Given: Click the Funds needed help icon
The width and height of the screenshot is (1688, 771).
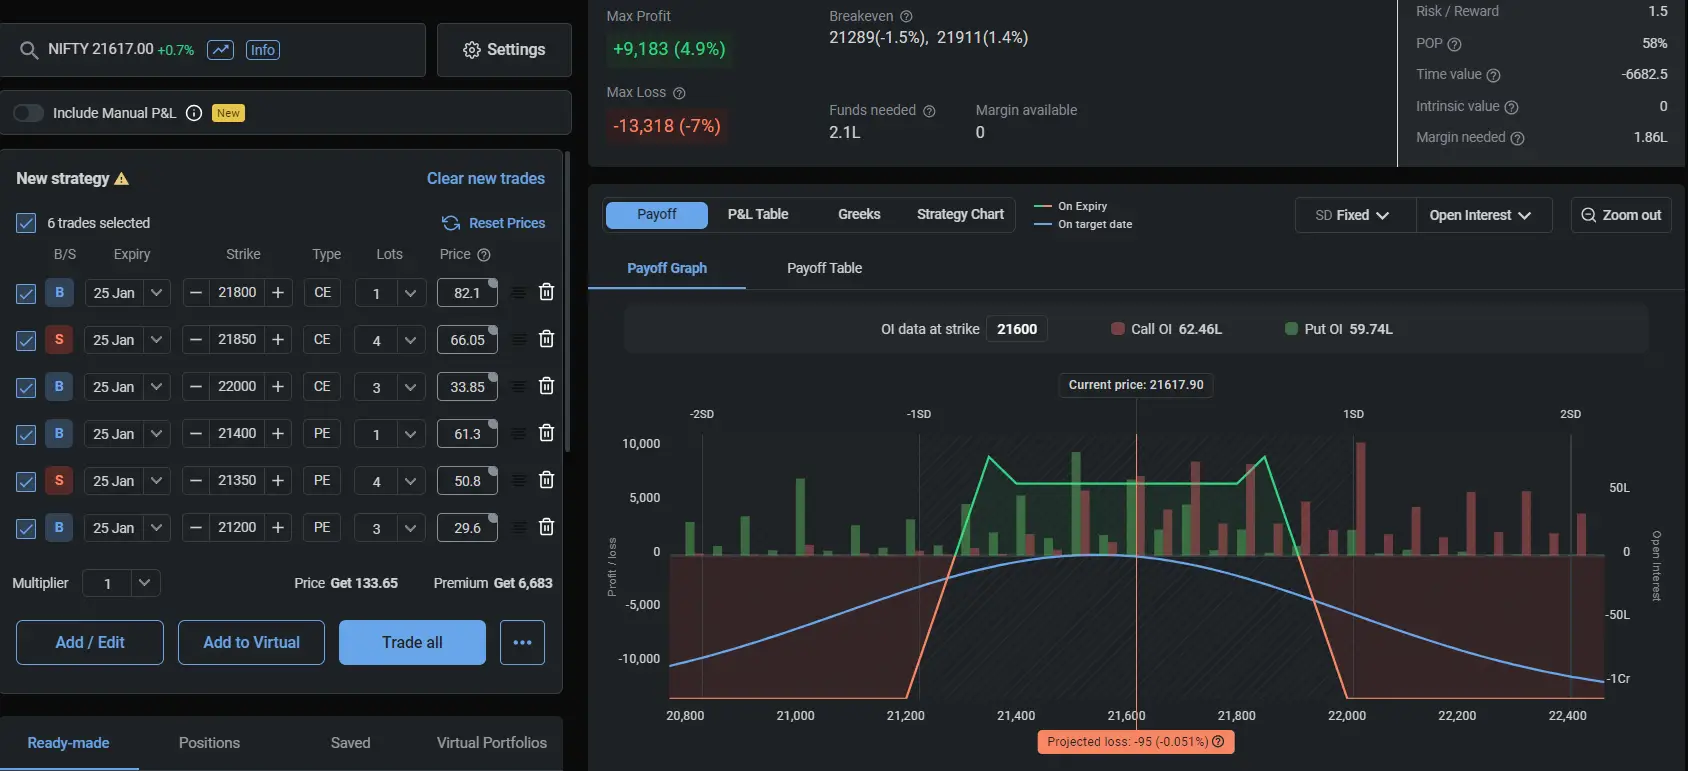Looking at the screenshot, I should 929,111.
